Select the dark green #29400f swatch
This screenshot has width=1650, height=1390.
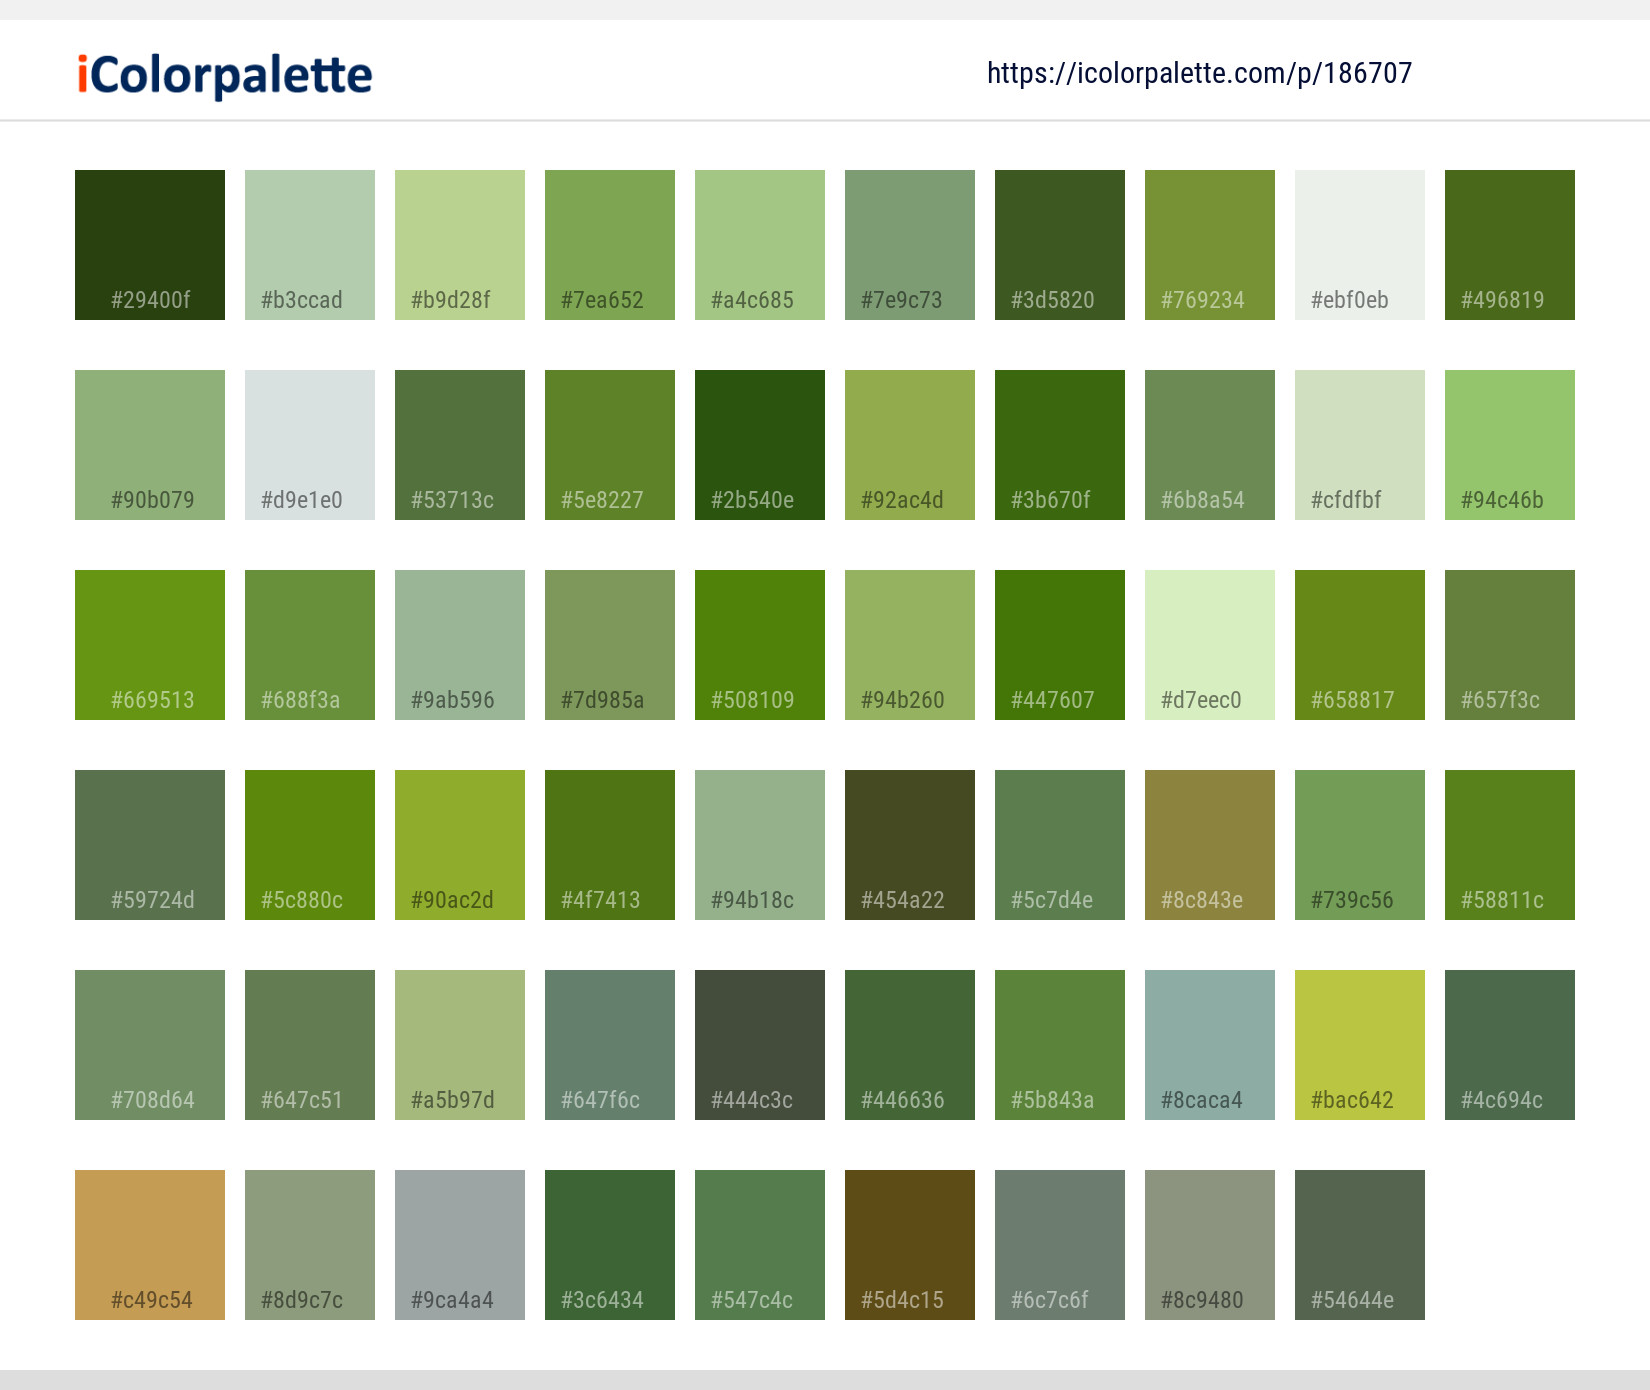pyautogui.click(x=150, y=245)
